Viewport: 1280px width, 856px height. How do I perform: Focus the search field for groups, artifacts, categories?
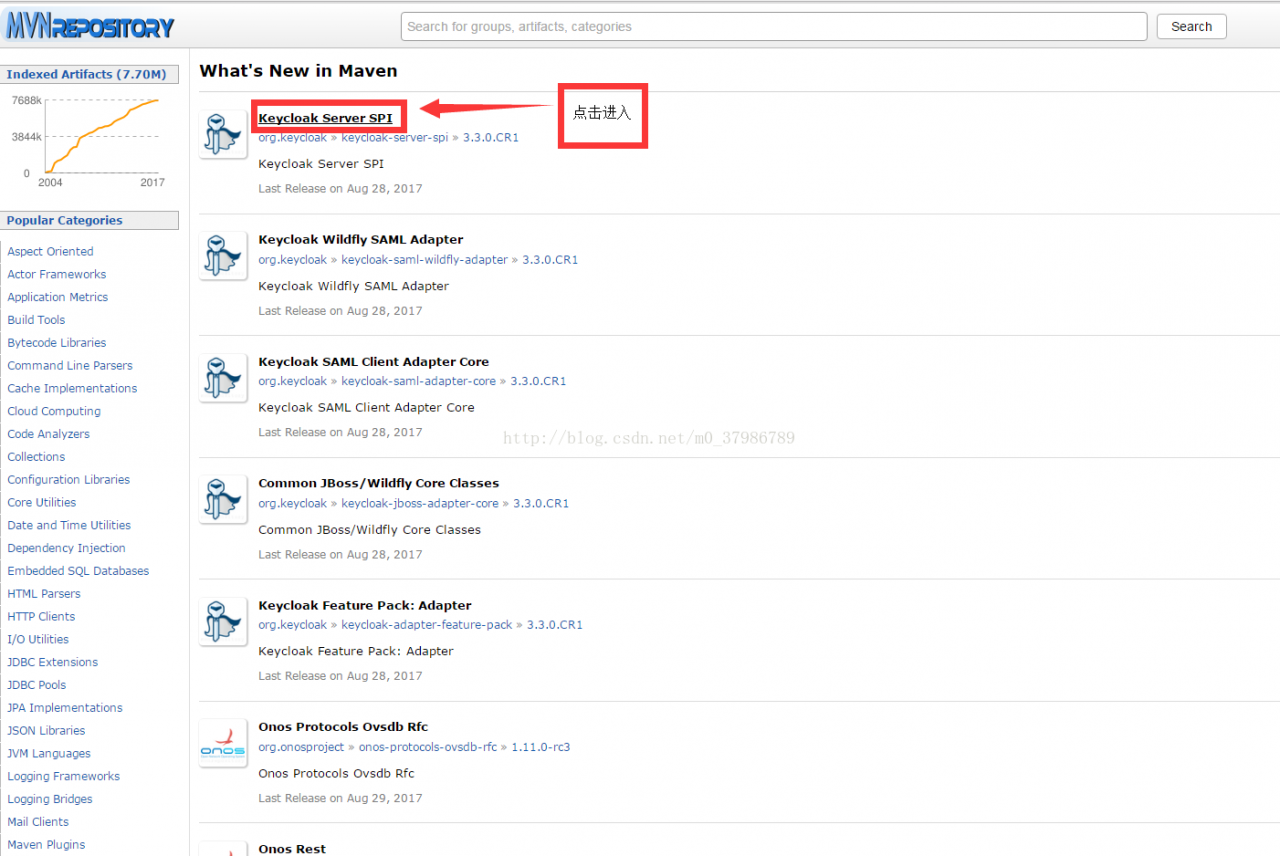[774, 27]
